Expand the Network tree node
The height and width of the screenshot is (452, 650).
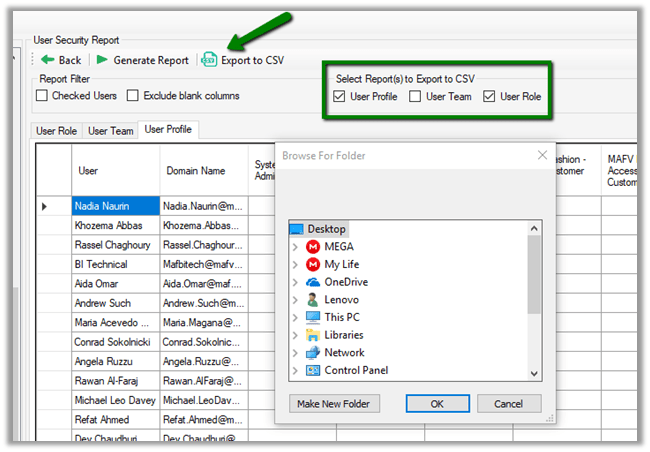pos(295,353)
